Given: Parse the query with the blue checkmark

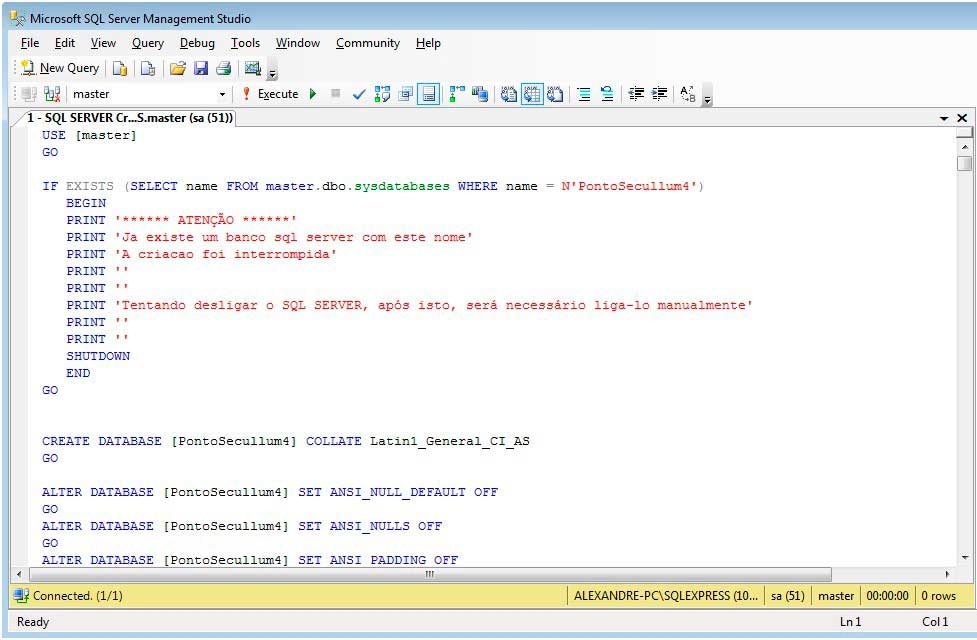Looking at the screenshot, I should tap(359, 94).
